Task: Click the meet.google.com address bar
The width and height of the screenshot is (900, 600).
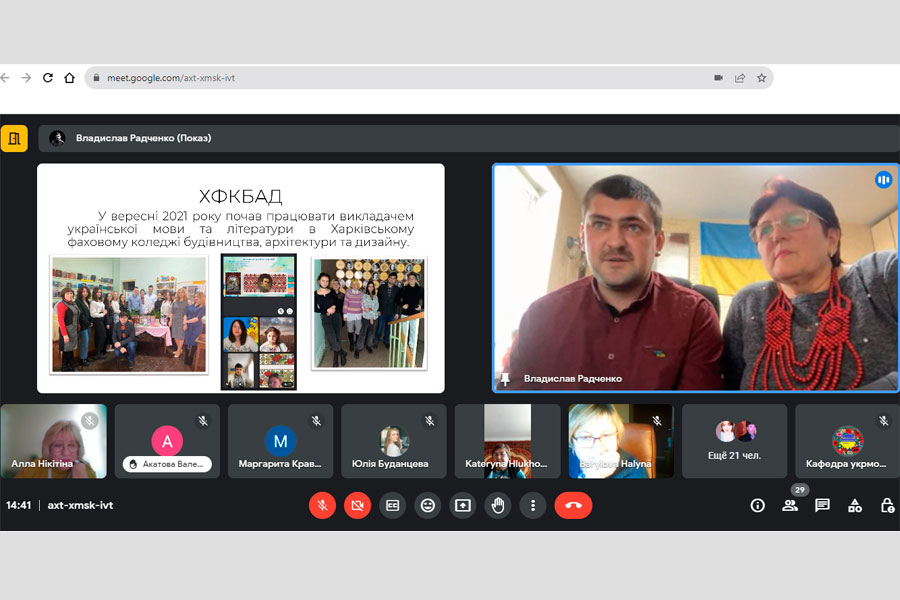Action: tap(400, 78)
